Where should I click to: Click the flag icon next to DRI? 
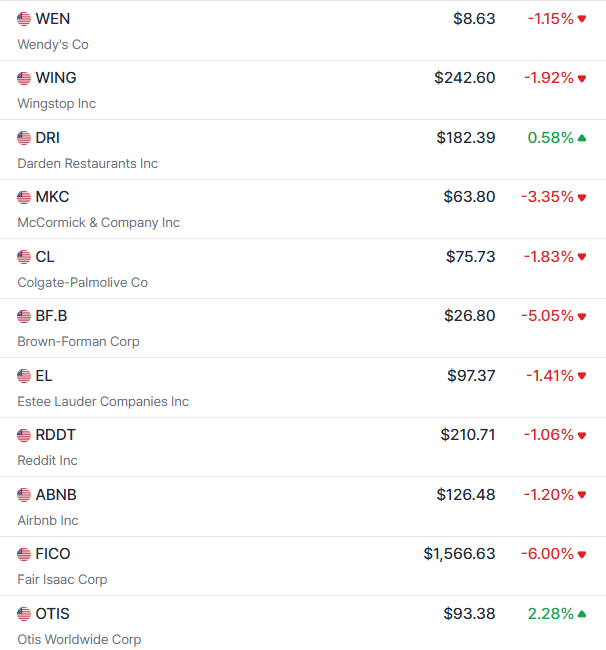click(x=24, y=138)
